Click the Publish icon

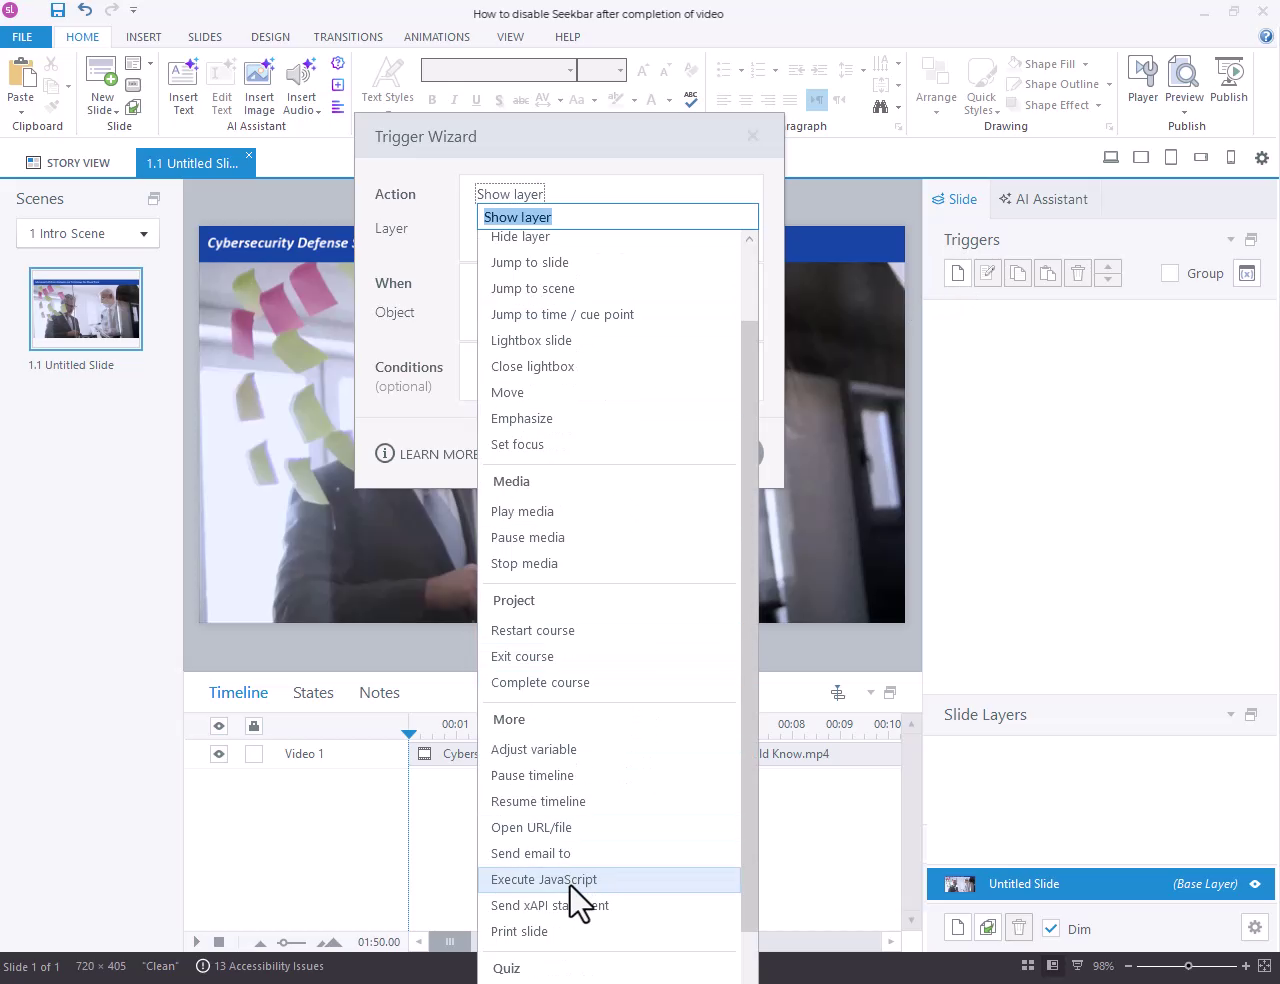(1228, 79)
